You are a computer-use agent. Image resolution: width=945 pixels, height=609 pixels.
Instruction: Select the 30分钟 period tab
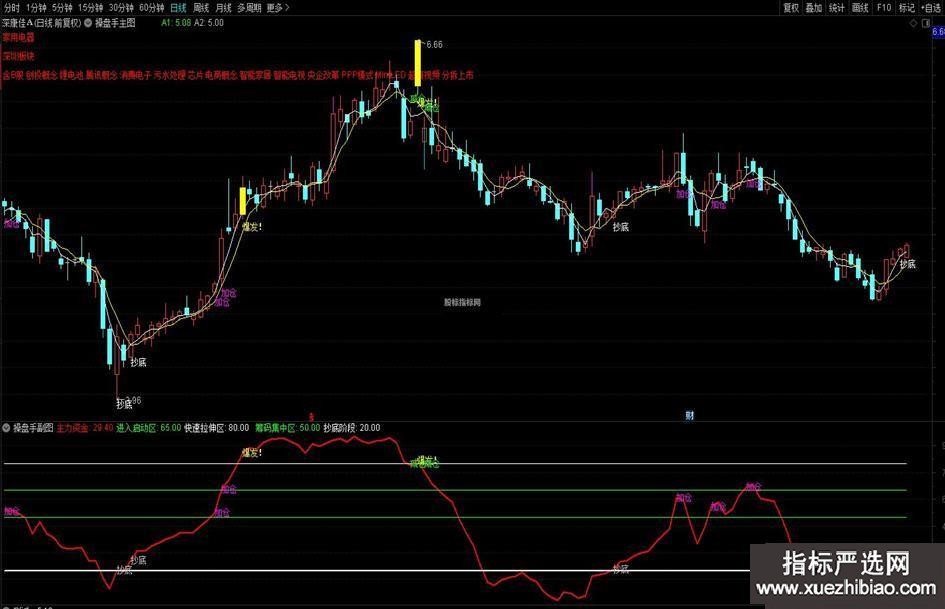pyautogui.click(x=121, y=8)
